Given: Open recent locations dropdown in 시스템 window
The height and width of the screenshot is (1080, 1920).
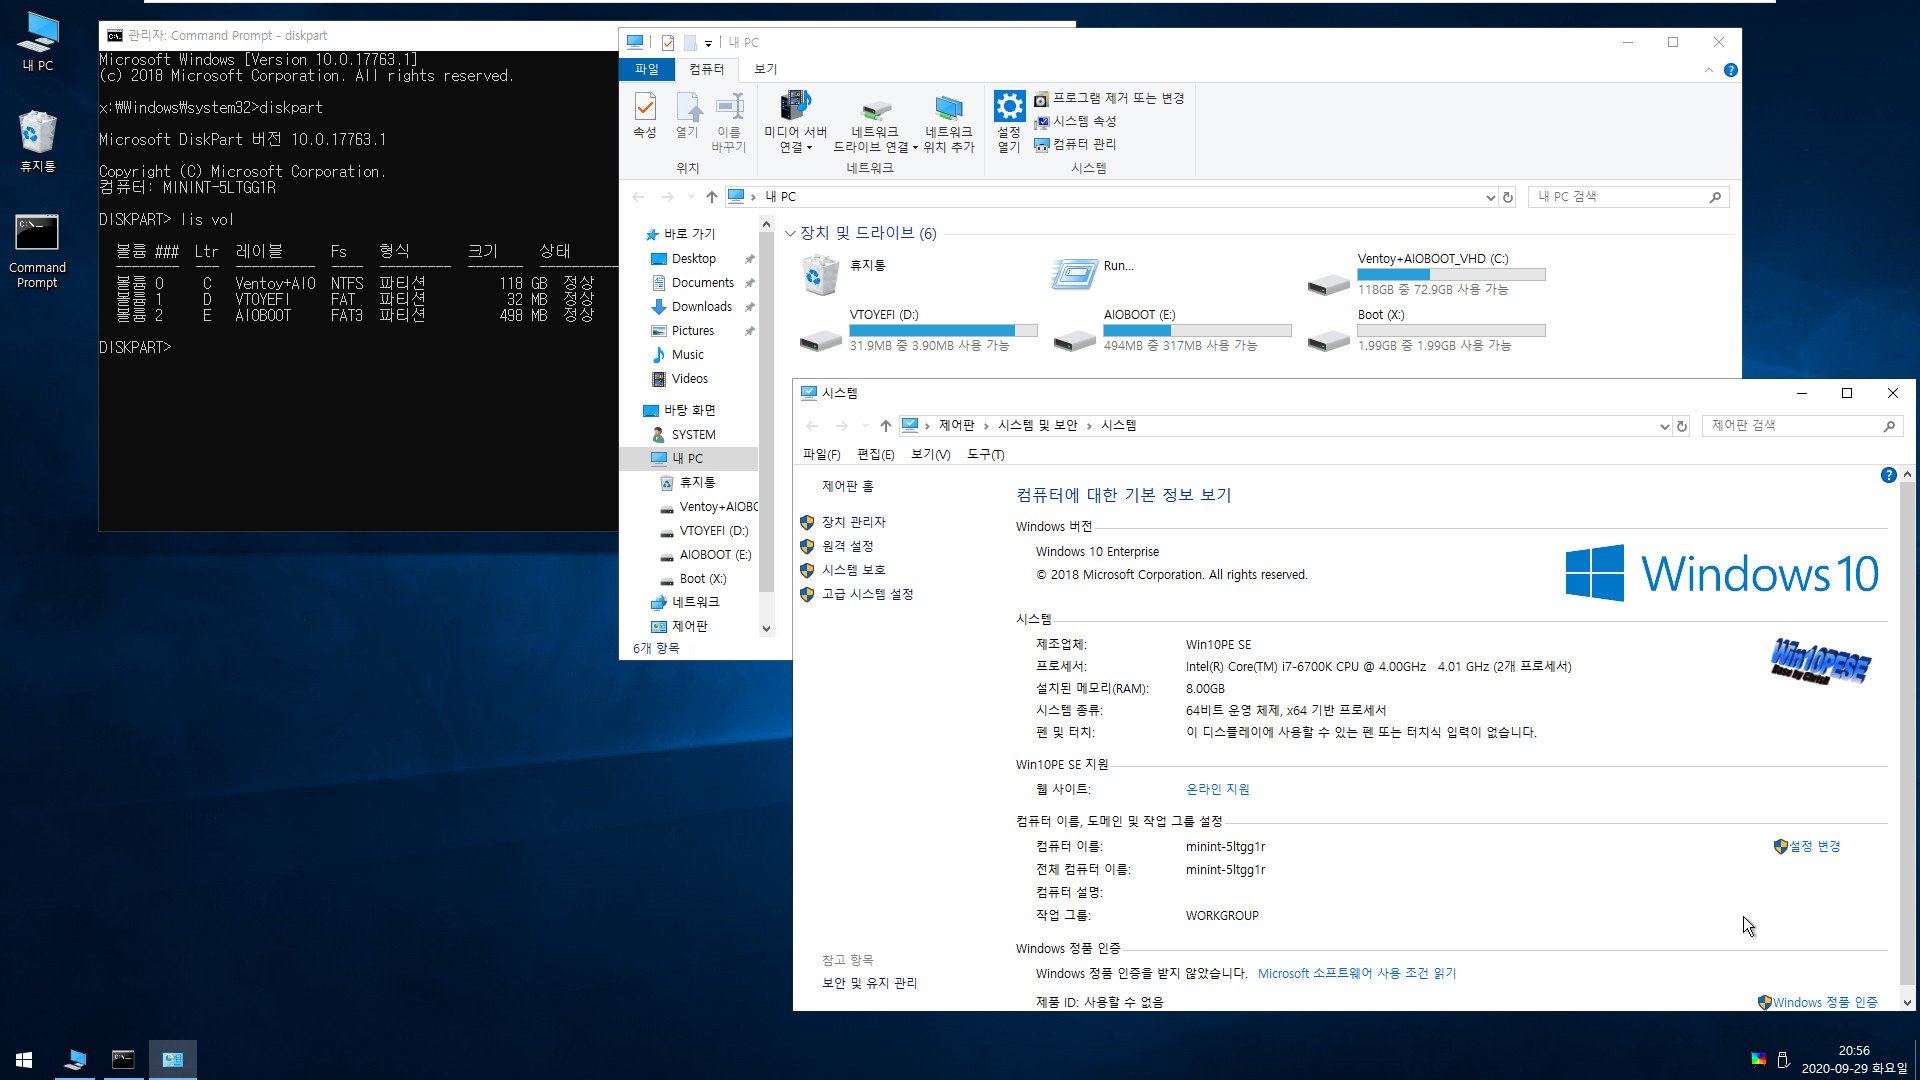Looking at the screenshot, I should 866,426.
